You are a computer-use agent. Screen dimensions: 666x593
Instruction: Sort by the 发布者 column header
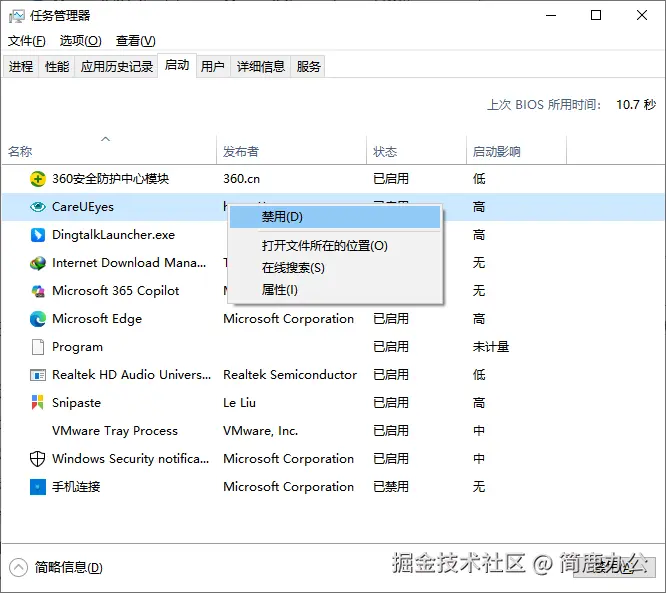[x=292, y=152]
